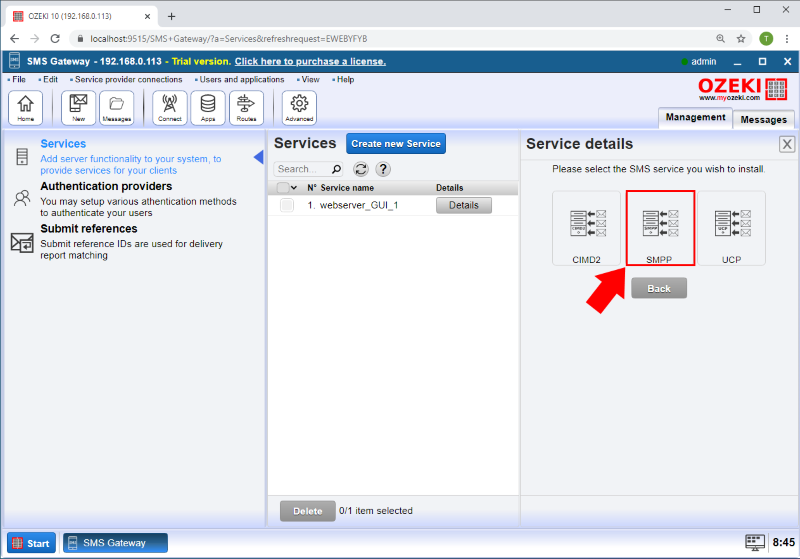Open Details for webserver_GUI_1
The width and height of the screenshot is (800, 559).
click(x=464, y=206)
